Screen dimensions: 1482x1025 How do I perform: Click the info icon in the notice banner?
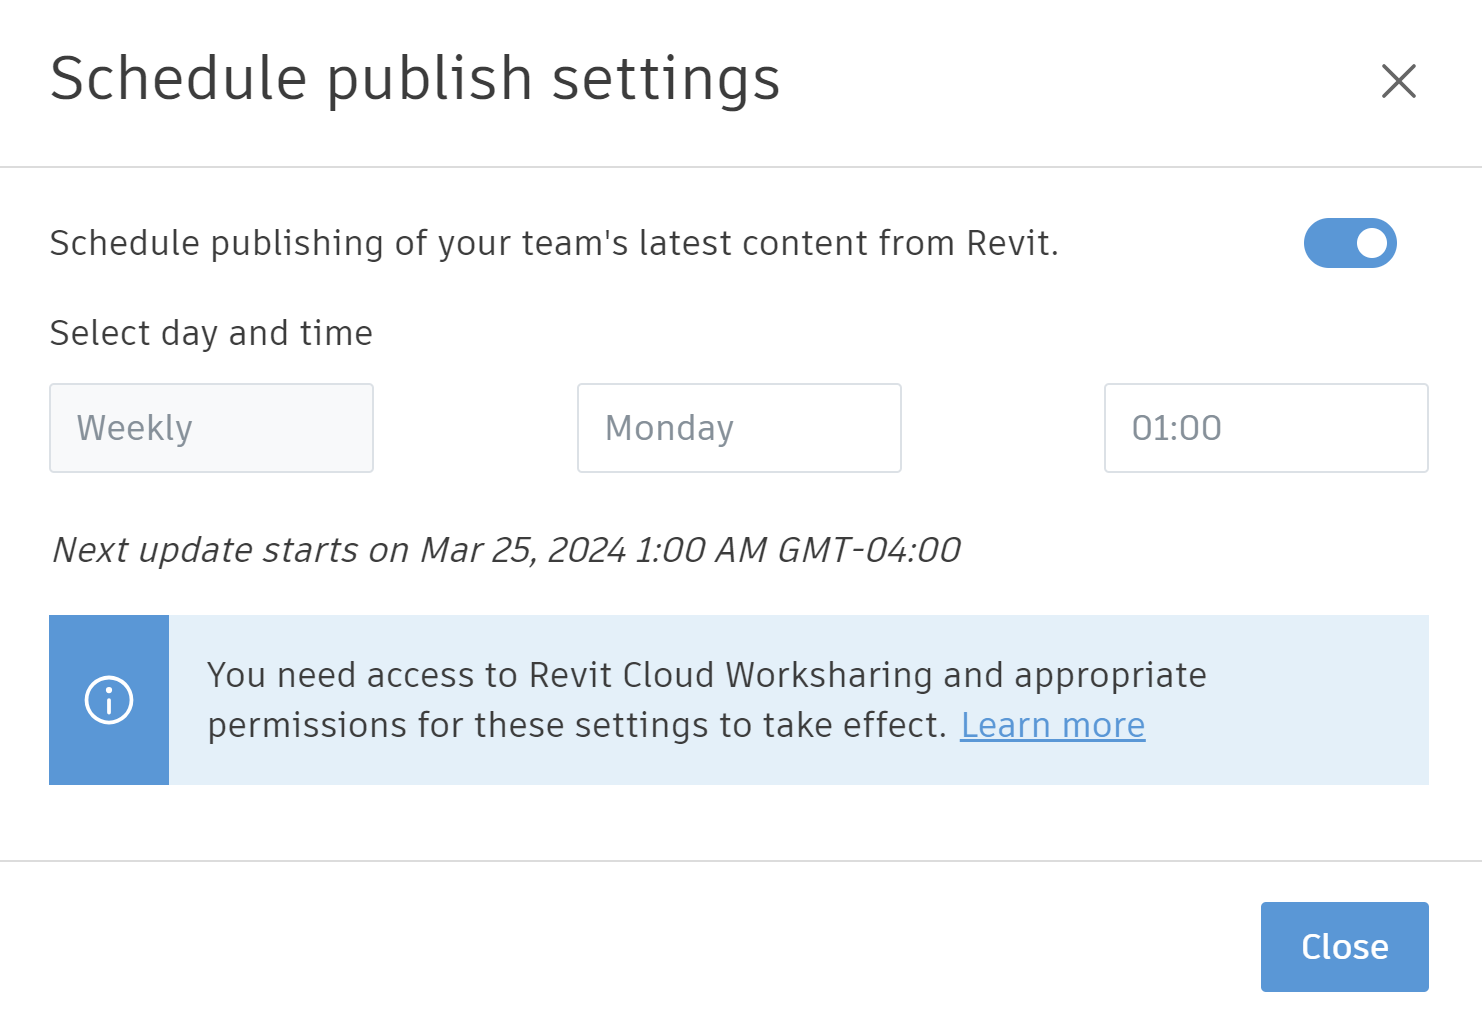[x=108, y=700]
